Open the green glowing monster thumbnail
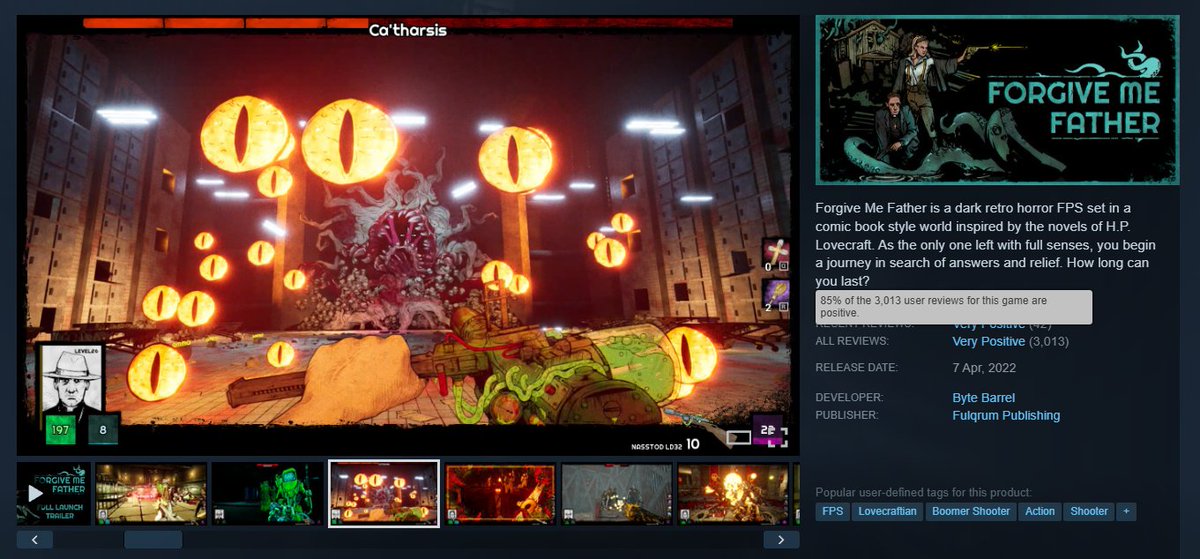The width and height of the screenshot is (1200, 559). point(268,494)
